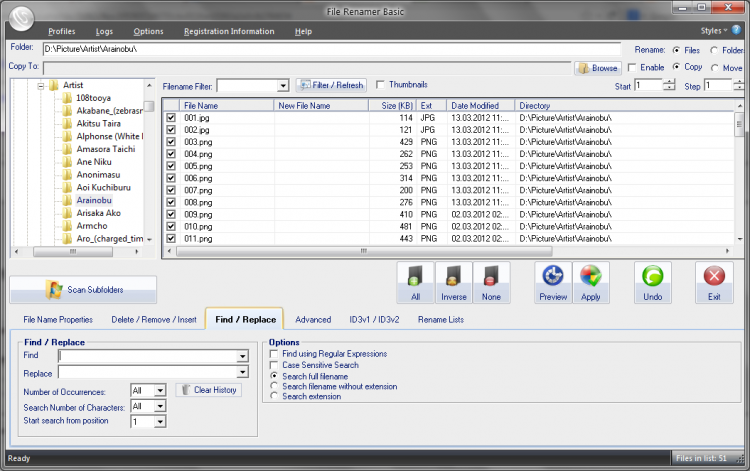Screen dimensions: 750x471
Task: Click into the Find text field
Action: (x=147, y=355)
